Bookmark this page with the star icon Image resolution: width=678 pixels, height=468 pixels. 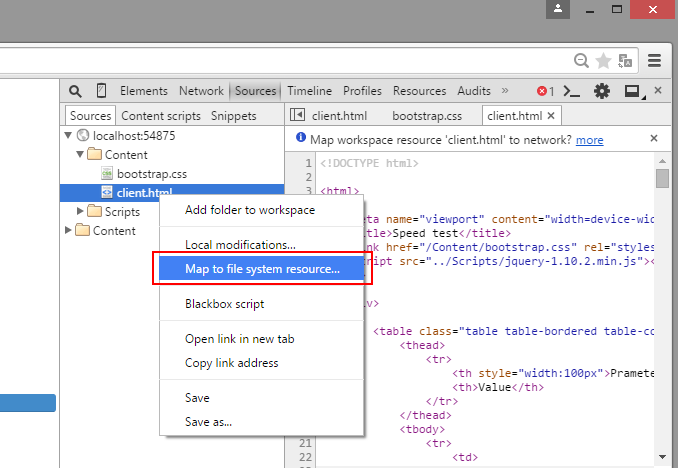pyautogui.click(x=603, y=61)
